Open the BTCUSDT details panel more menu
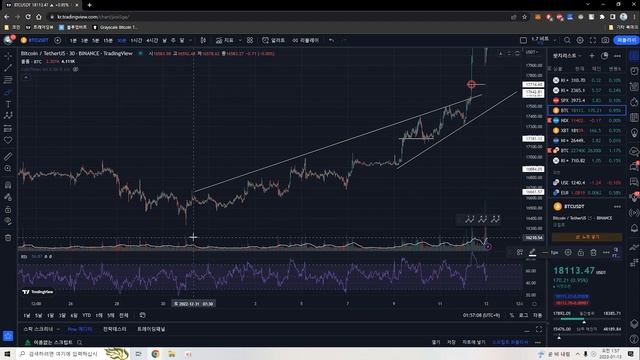 tap(617, 207)
